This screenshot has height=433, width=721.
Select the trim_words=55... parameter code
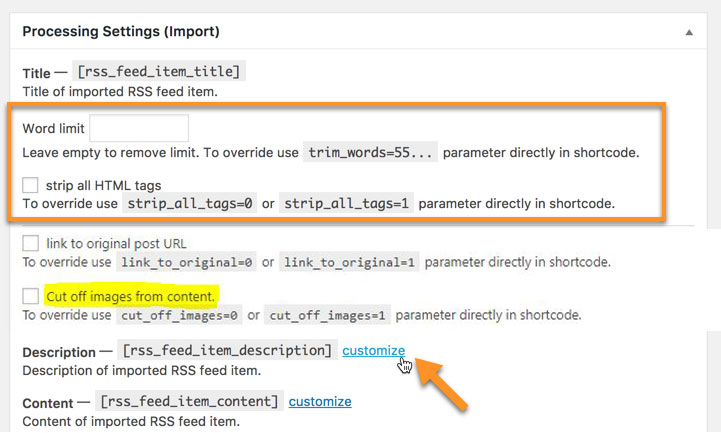[370, 152]
